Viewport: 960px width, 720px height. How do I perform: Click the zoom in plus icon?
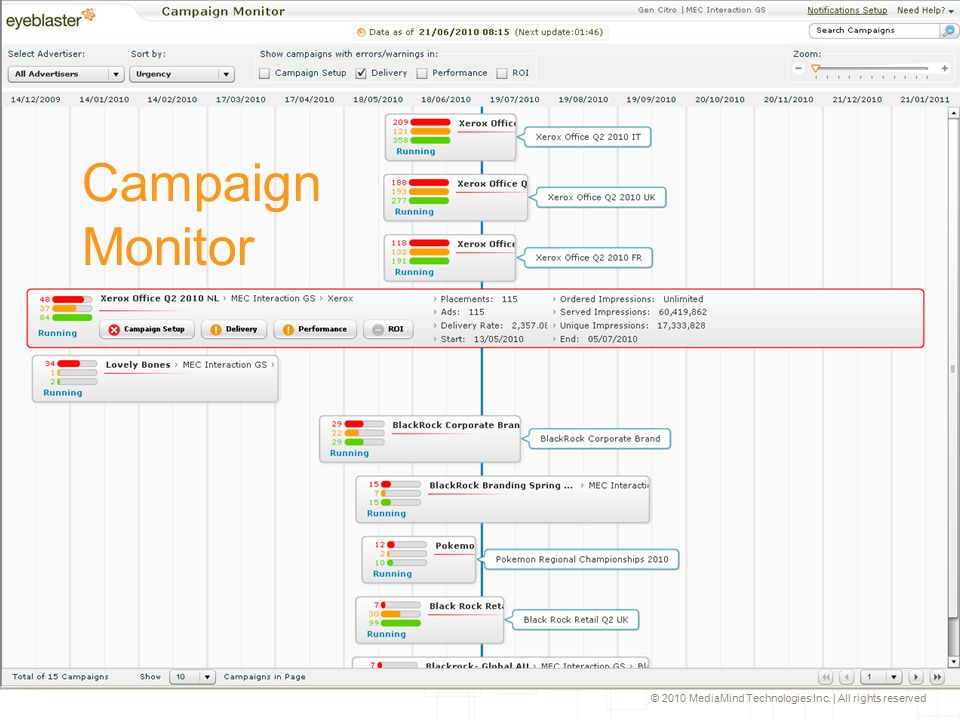[945, 69]
